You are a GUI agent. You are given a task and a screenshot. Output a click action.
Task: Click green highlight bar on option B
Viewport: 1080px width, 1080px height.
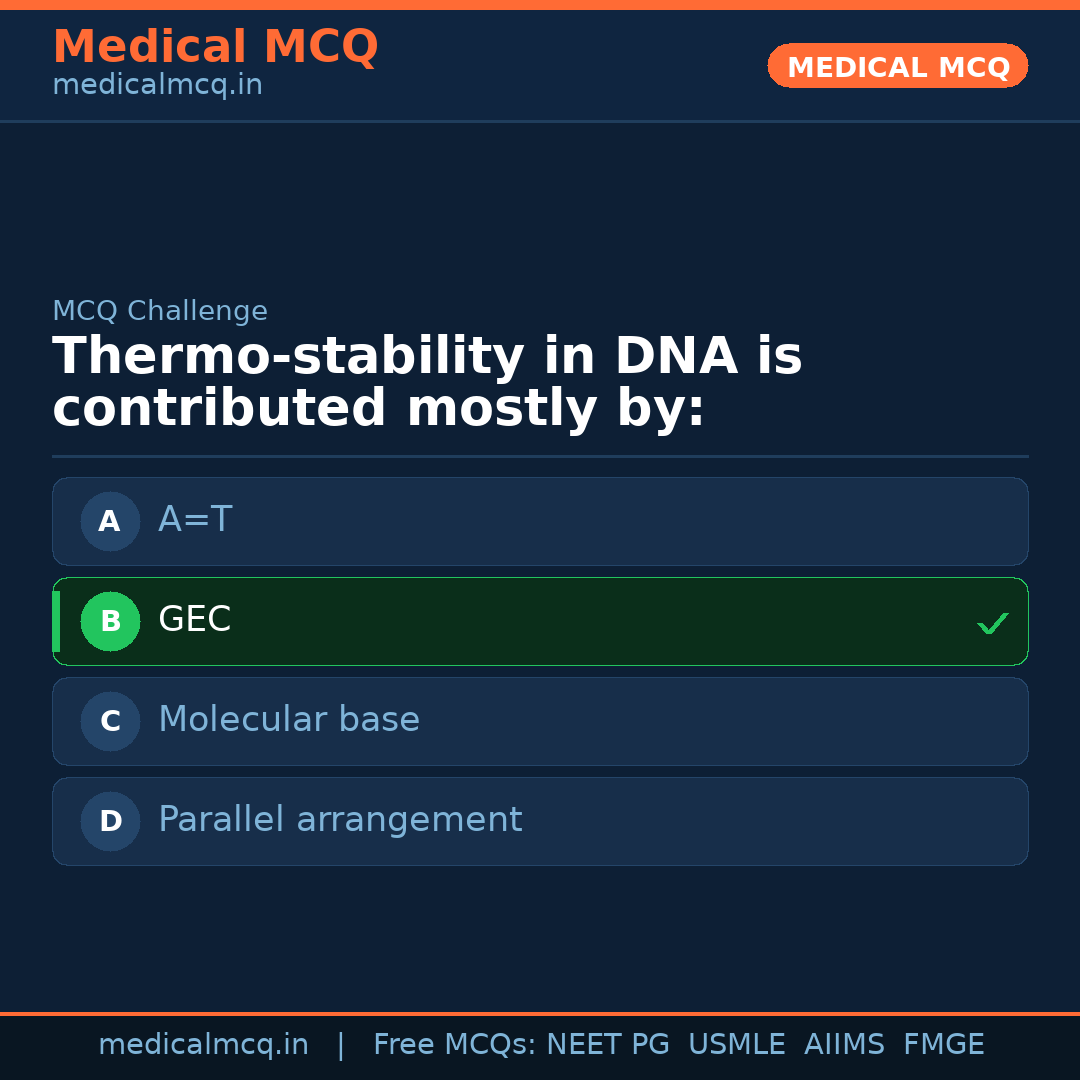[56, 621]
